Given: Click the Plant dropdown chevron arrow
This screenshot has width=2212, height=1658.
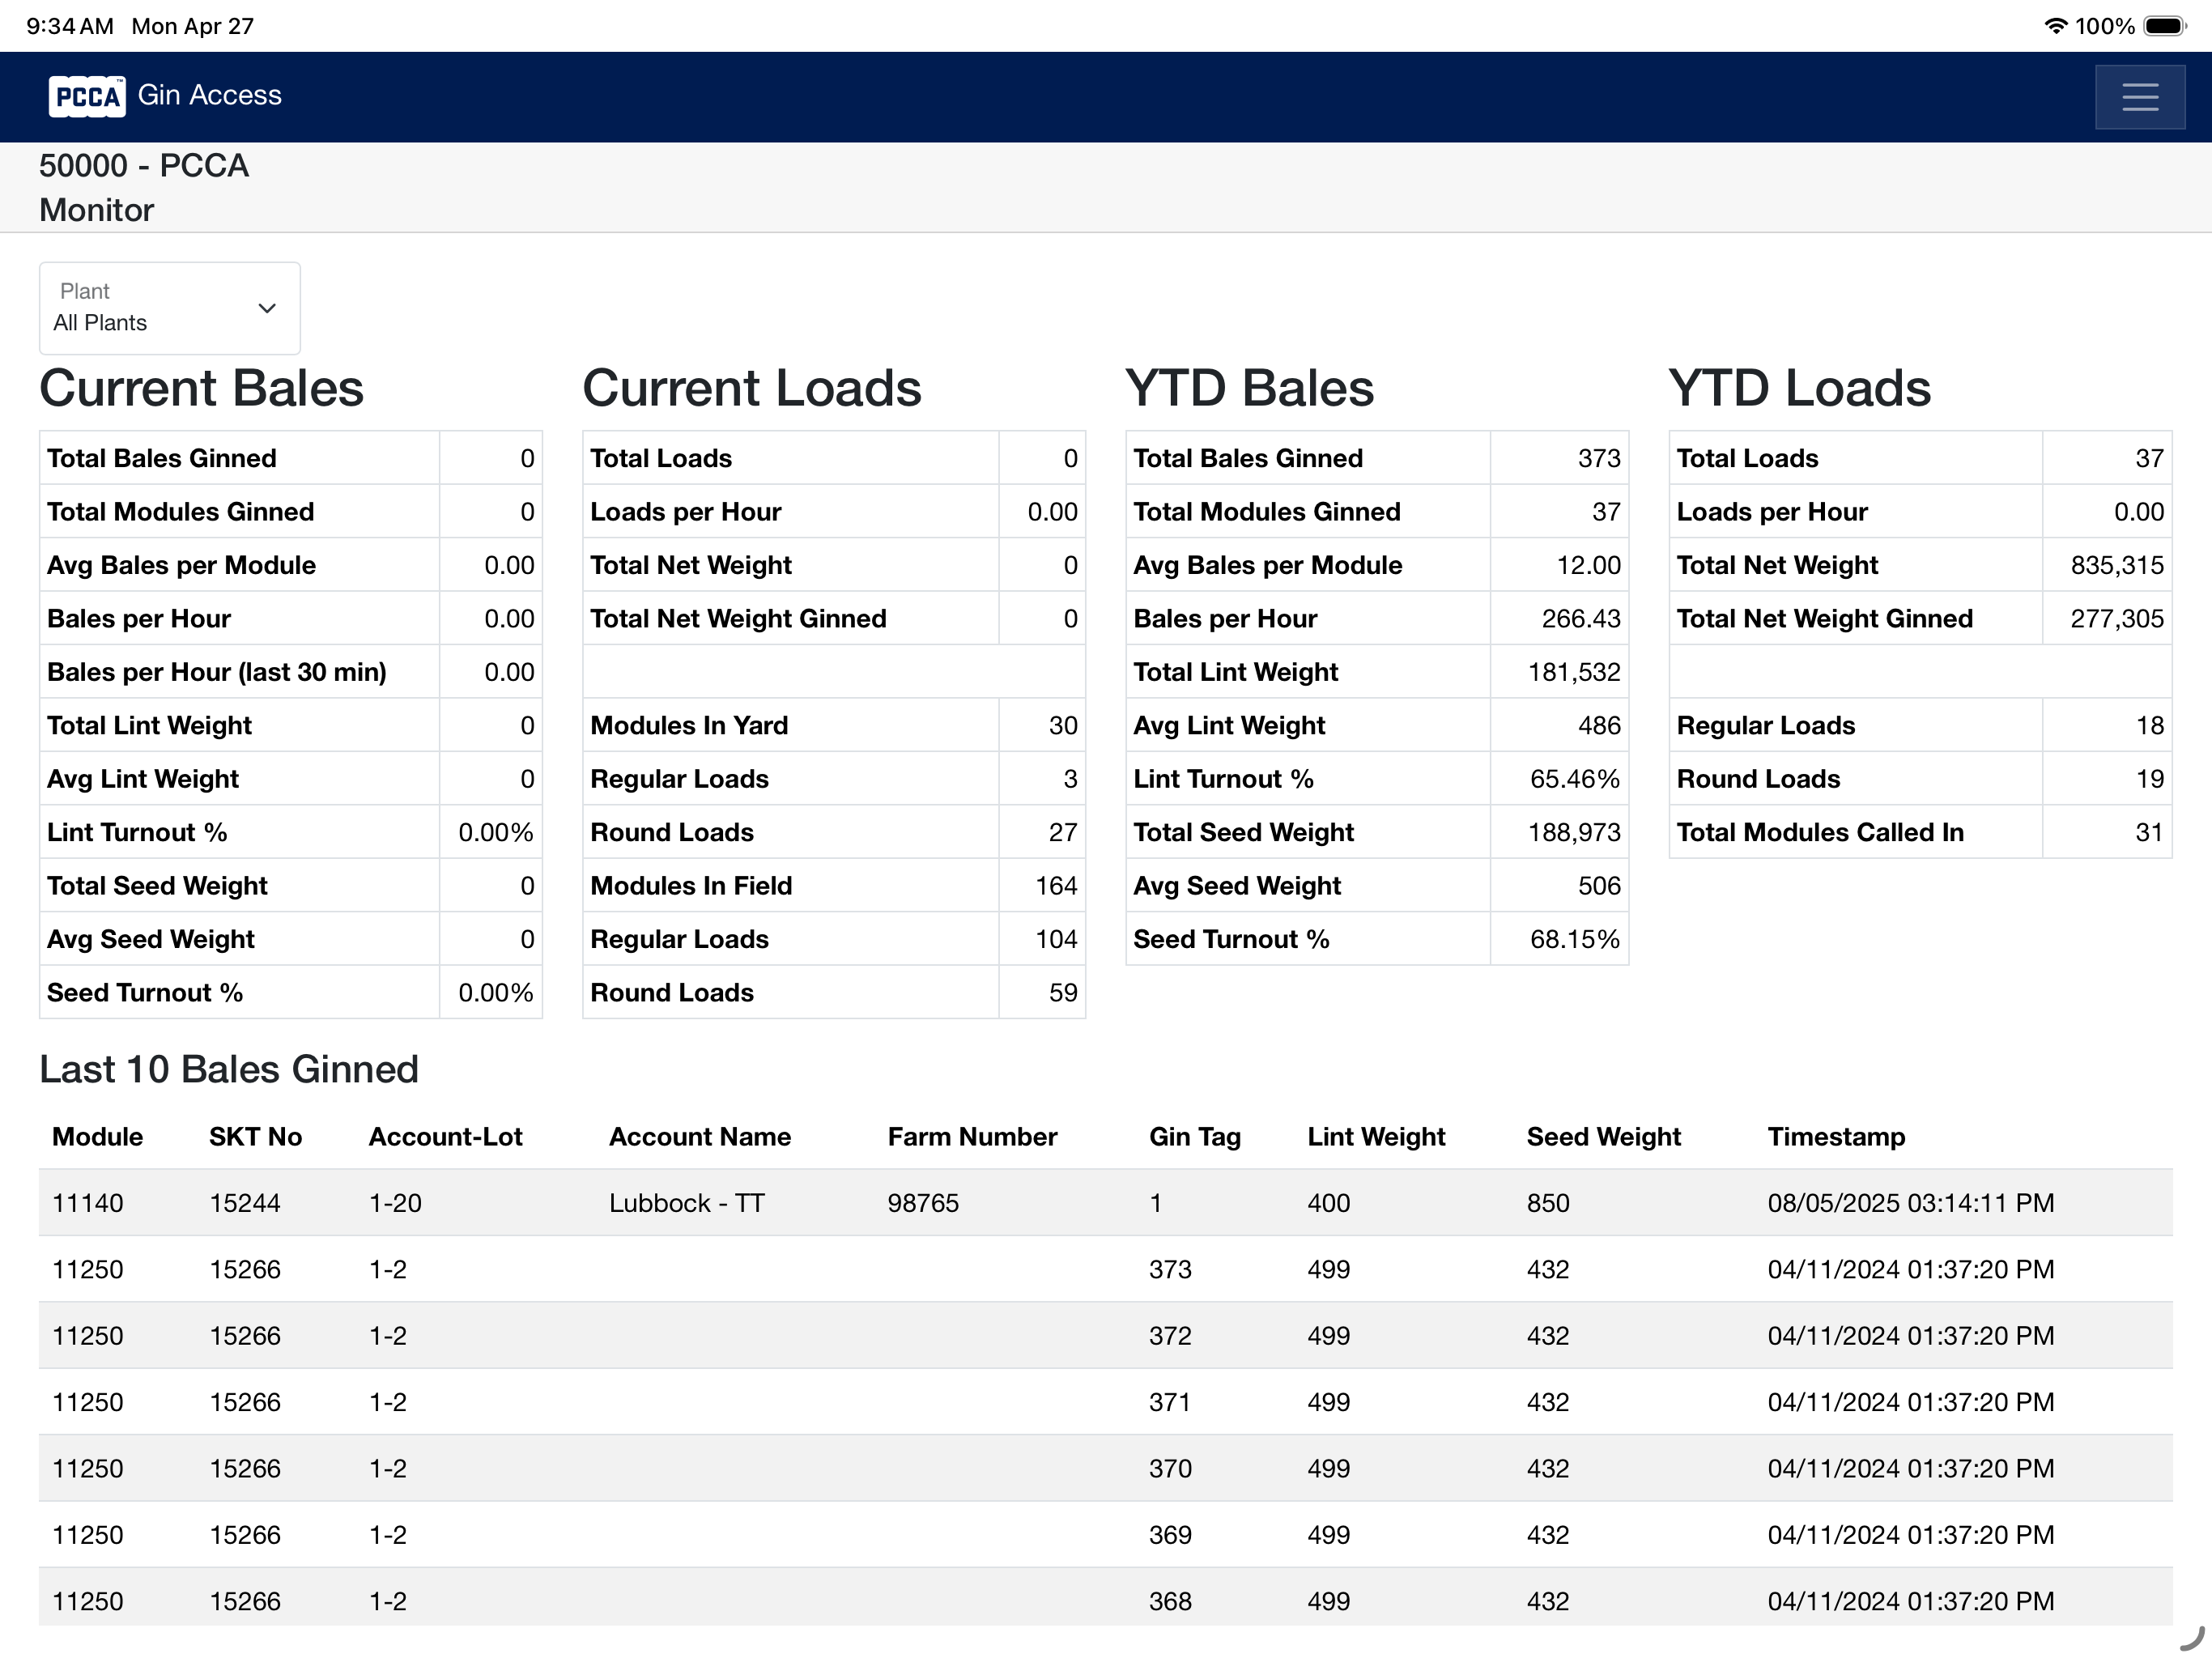Looking at the screenshot, I should tap(267, 308).
